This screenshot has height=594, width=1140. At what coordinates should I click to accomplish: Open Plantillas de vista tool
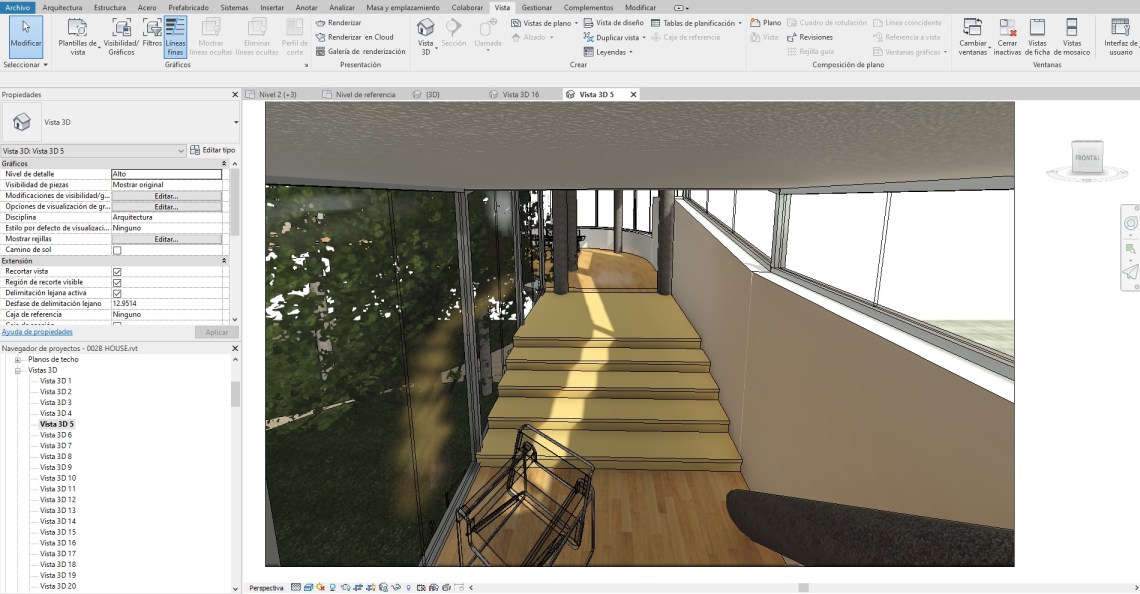[78, 30]
